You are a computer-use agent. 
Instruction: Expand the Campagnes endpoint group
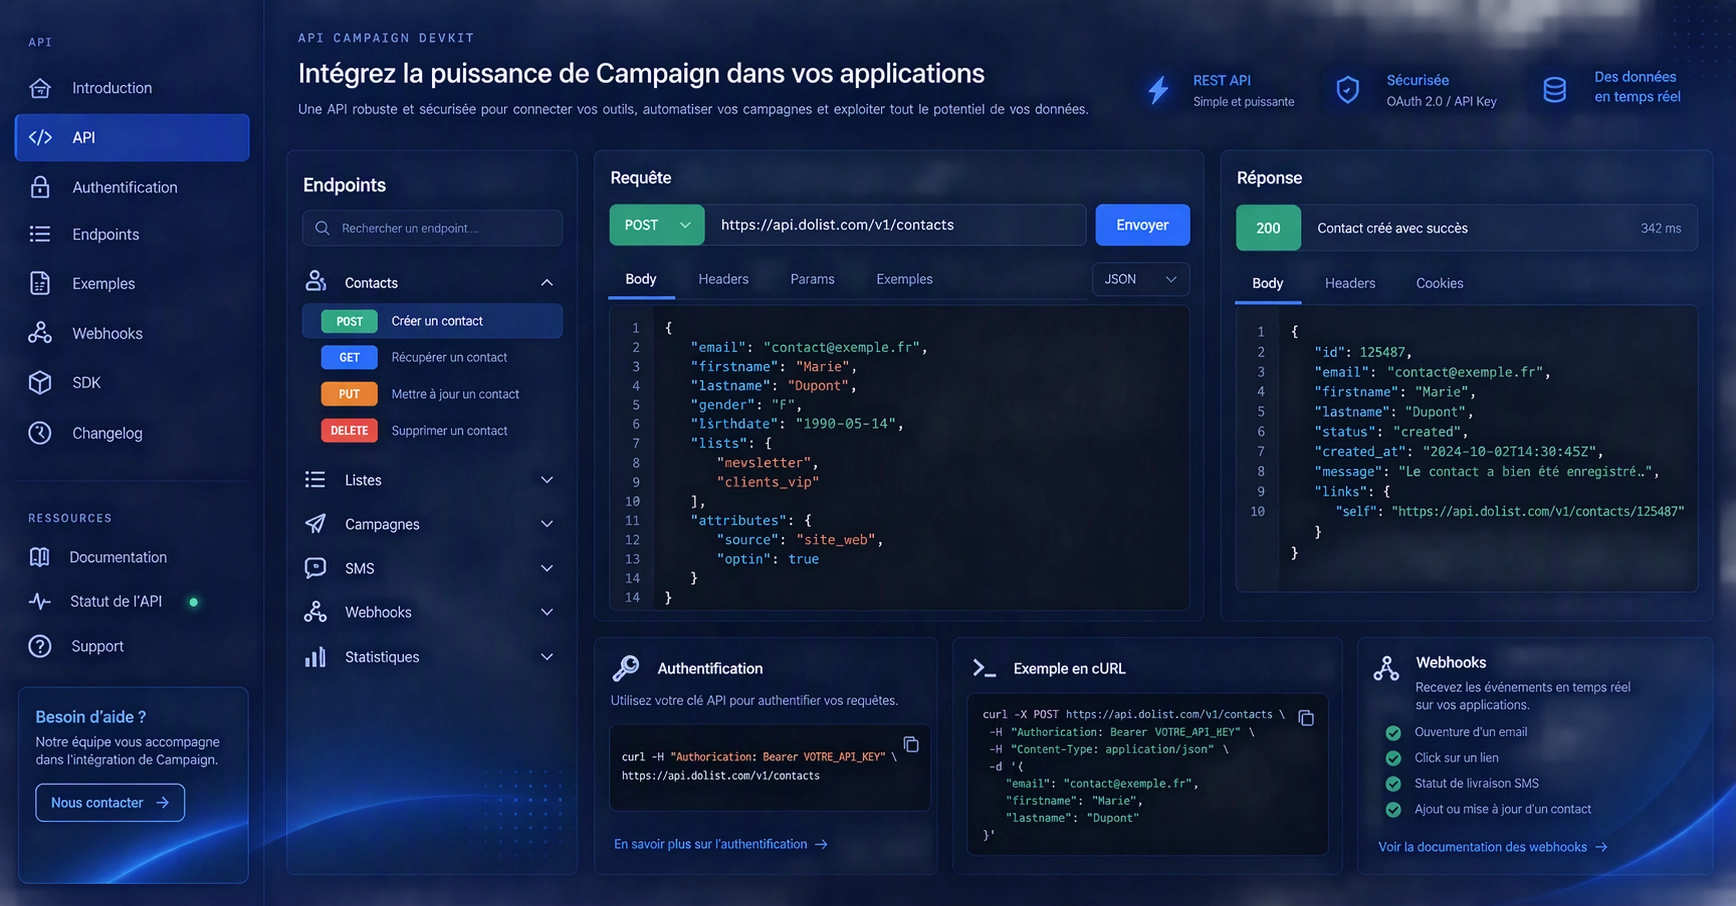(x=547, y=524)
